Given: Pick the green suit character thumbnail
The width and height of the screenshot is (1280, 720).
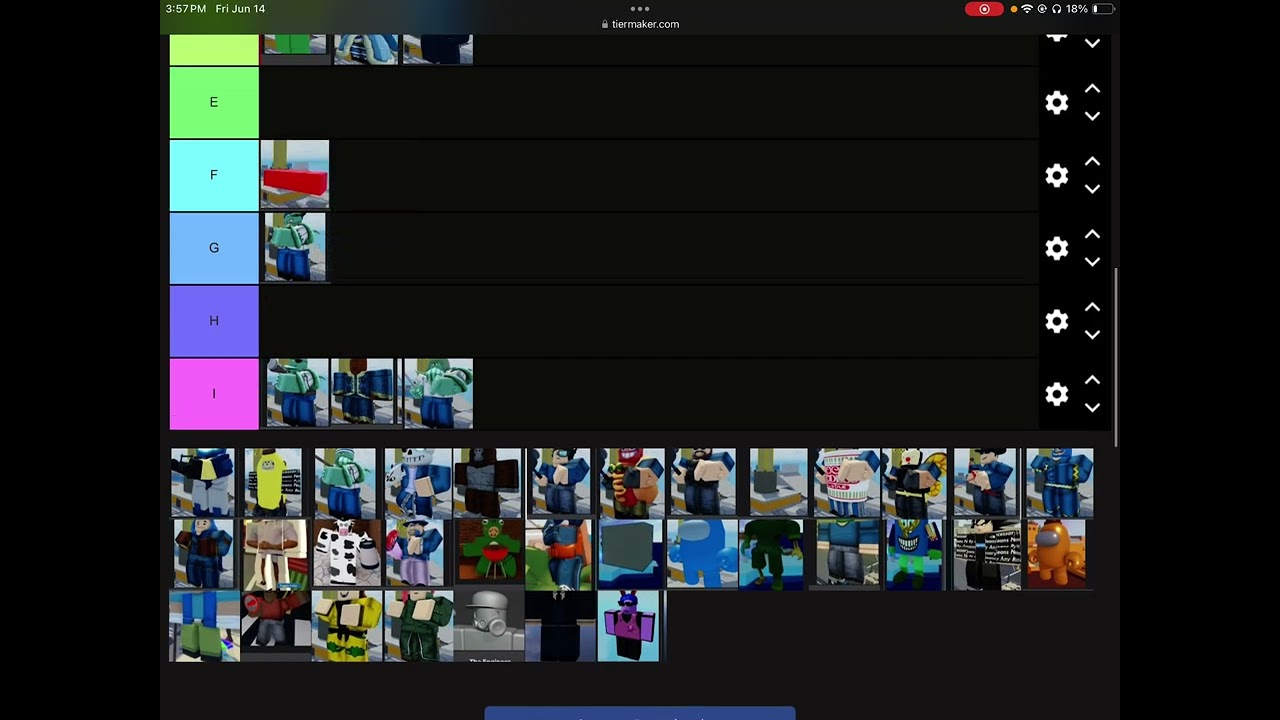Looking at the screenshot, I should pos(418,626).
